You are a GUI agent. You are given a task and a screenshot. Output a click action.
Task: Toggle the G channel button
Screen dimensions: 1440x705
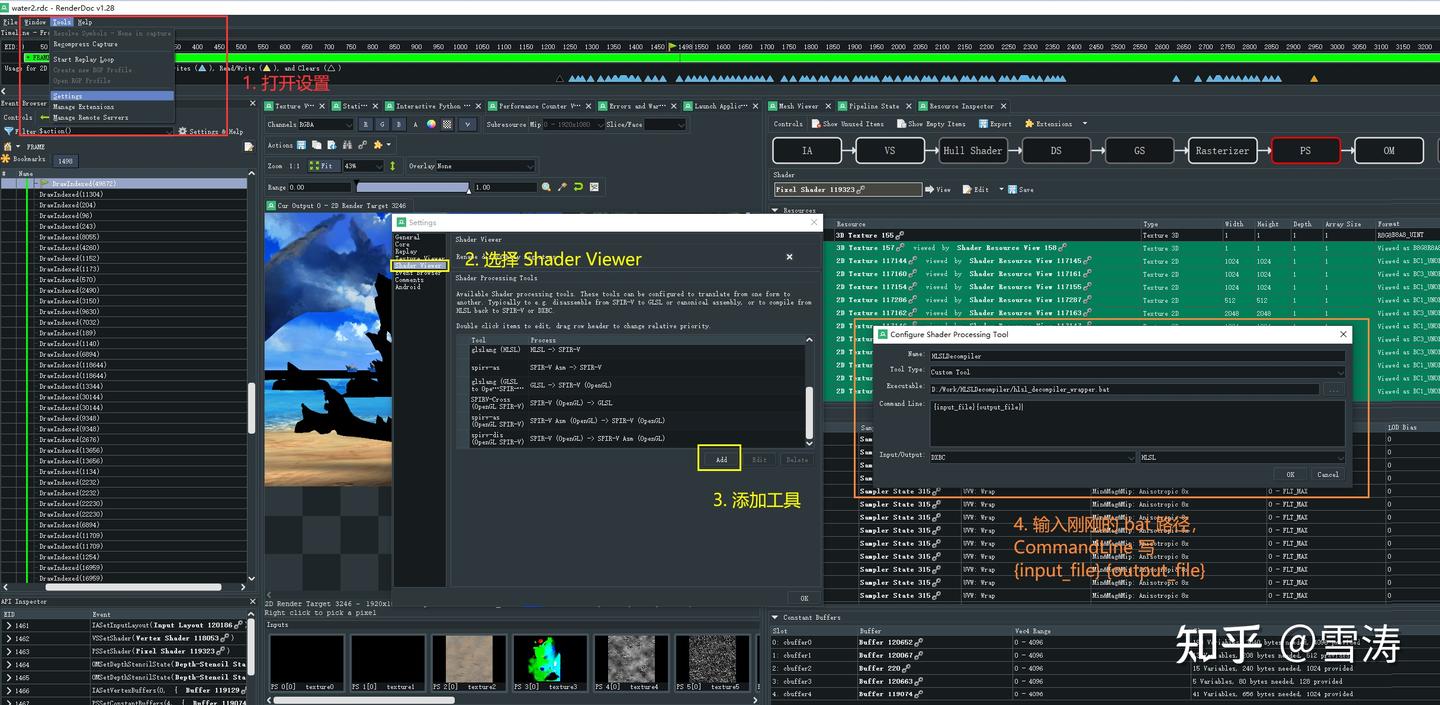(382, 124)
